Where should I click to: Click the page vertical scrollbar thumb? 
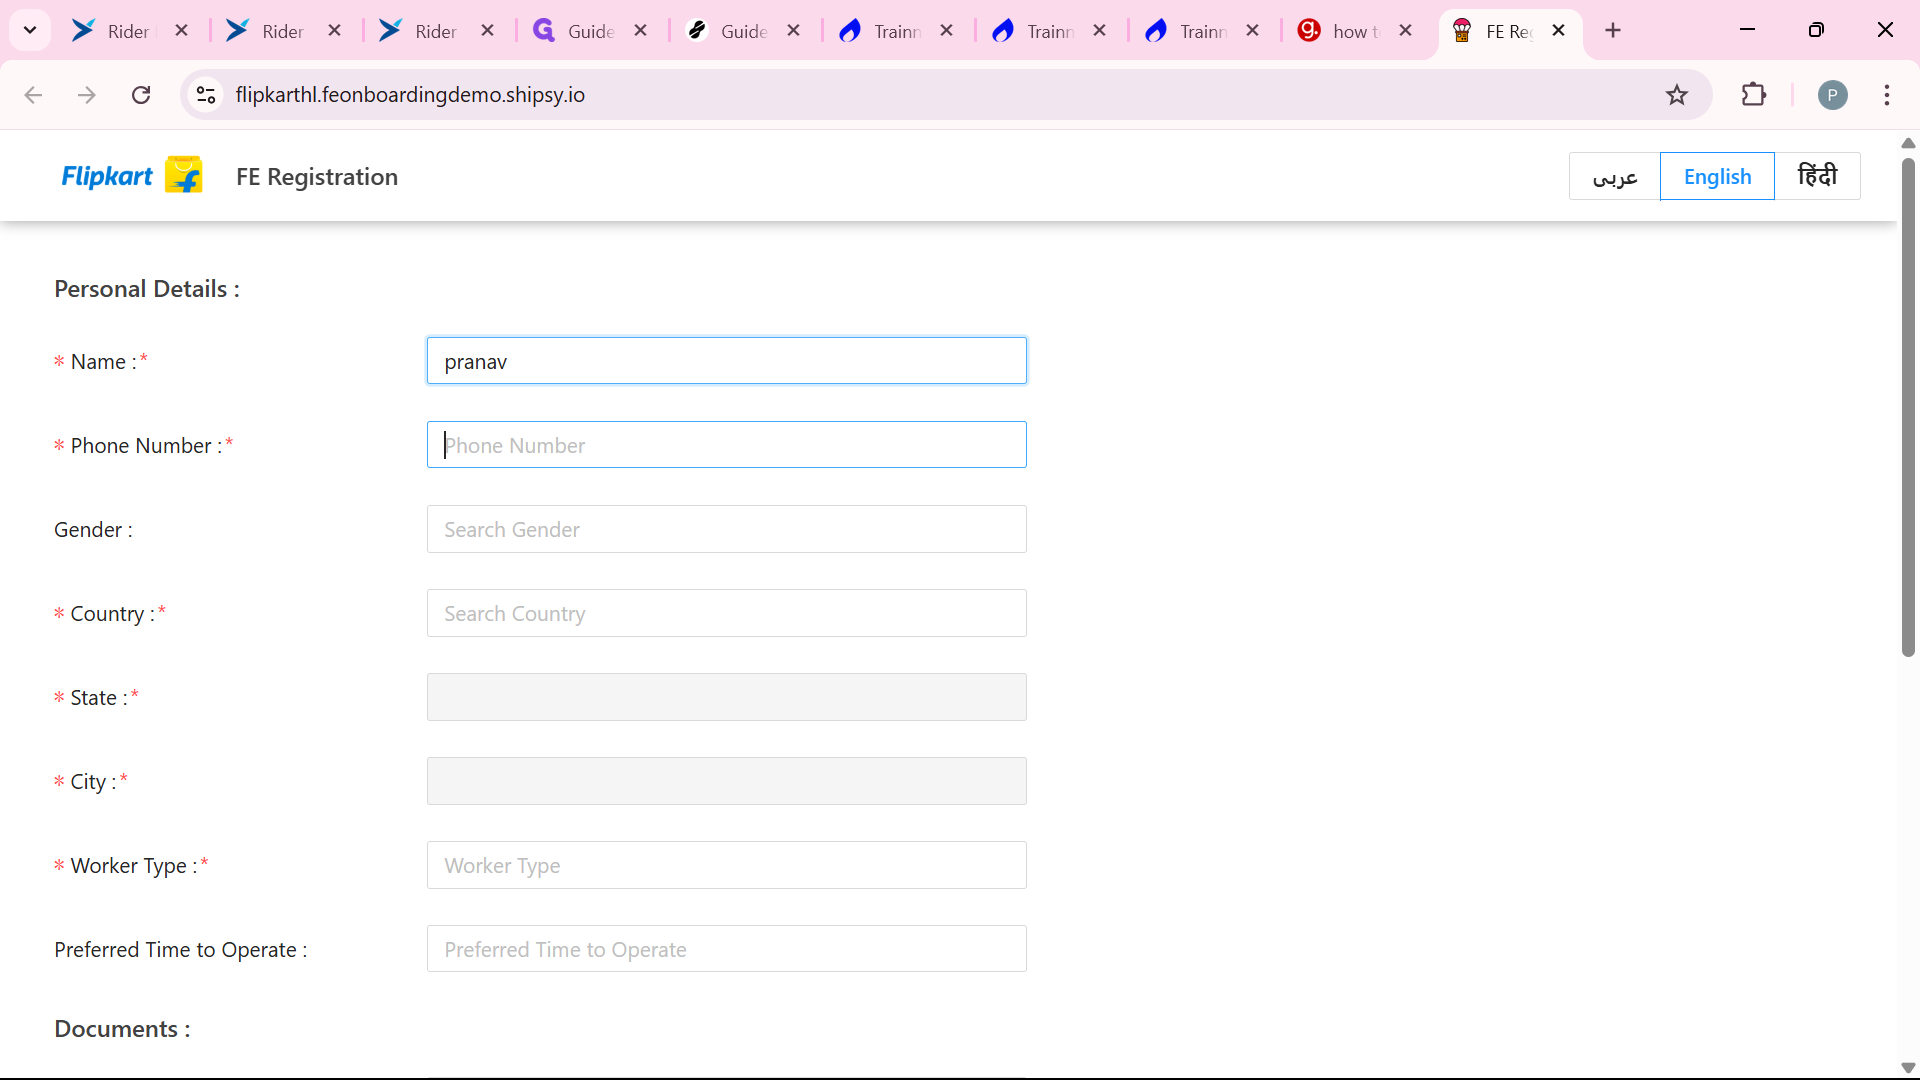pos(1908,407)
